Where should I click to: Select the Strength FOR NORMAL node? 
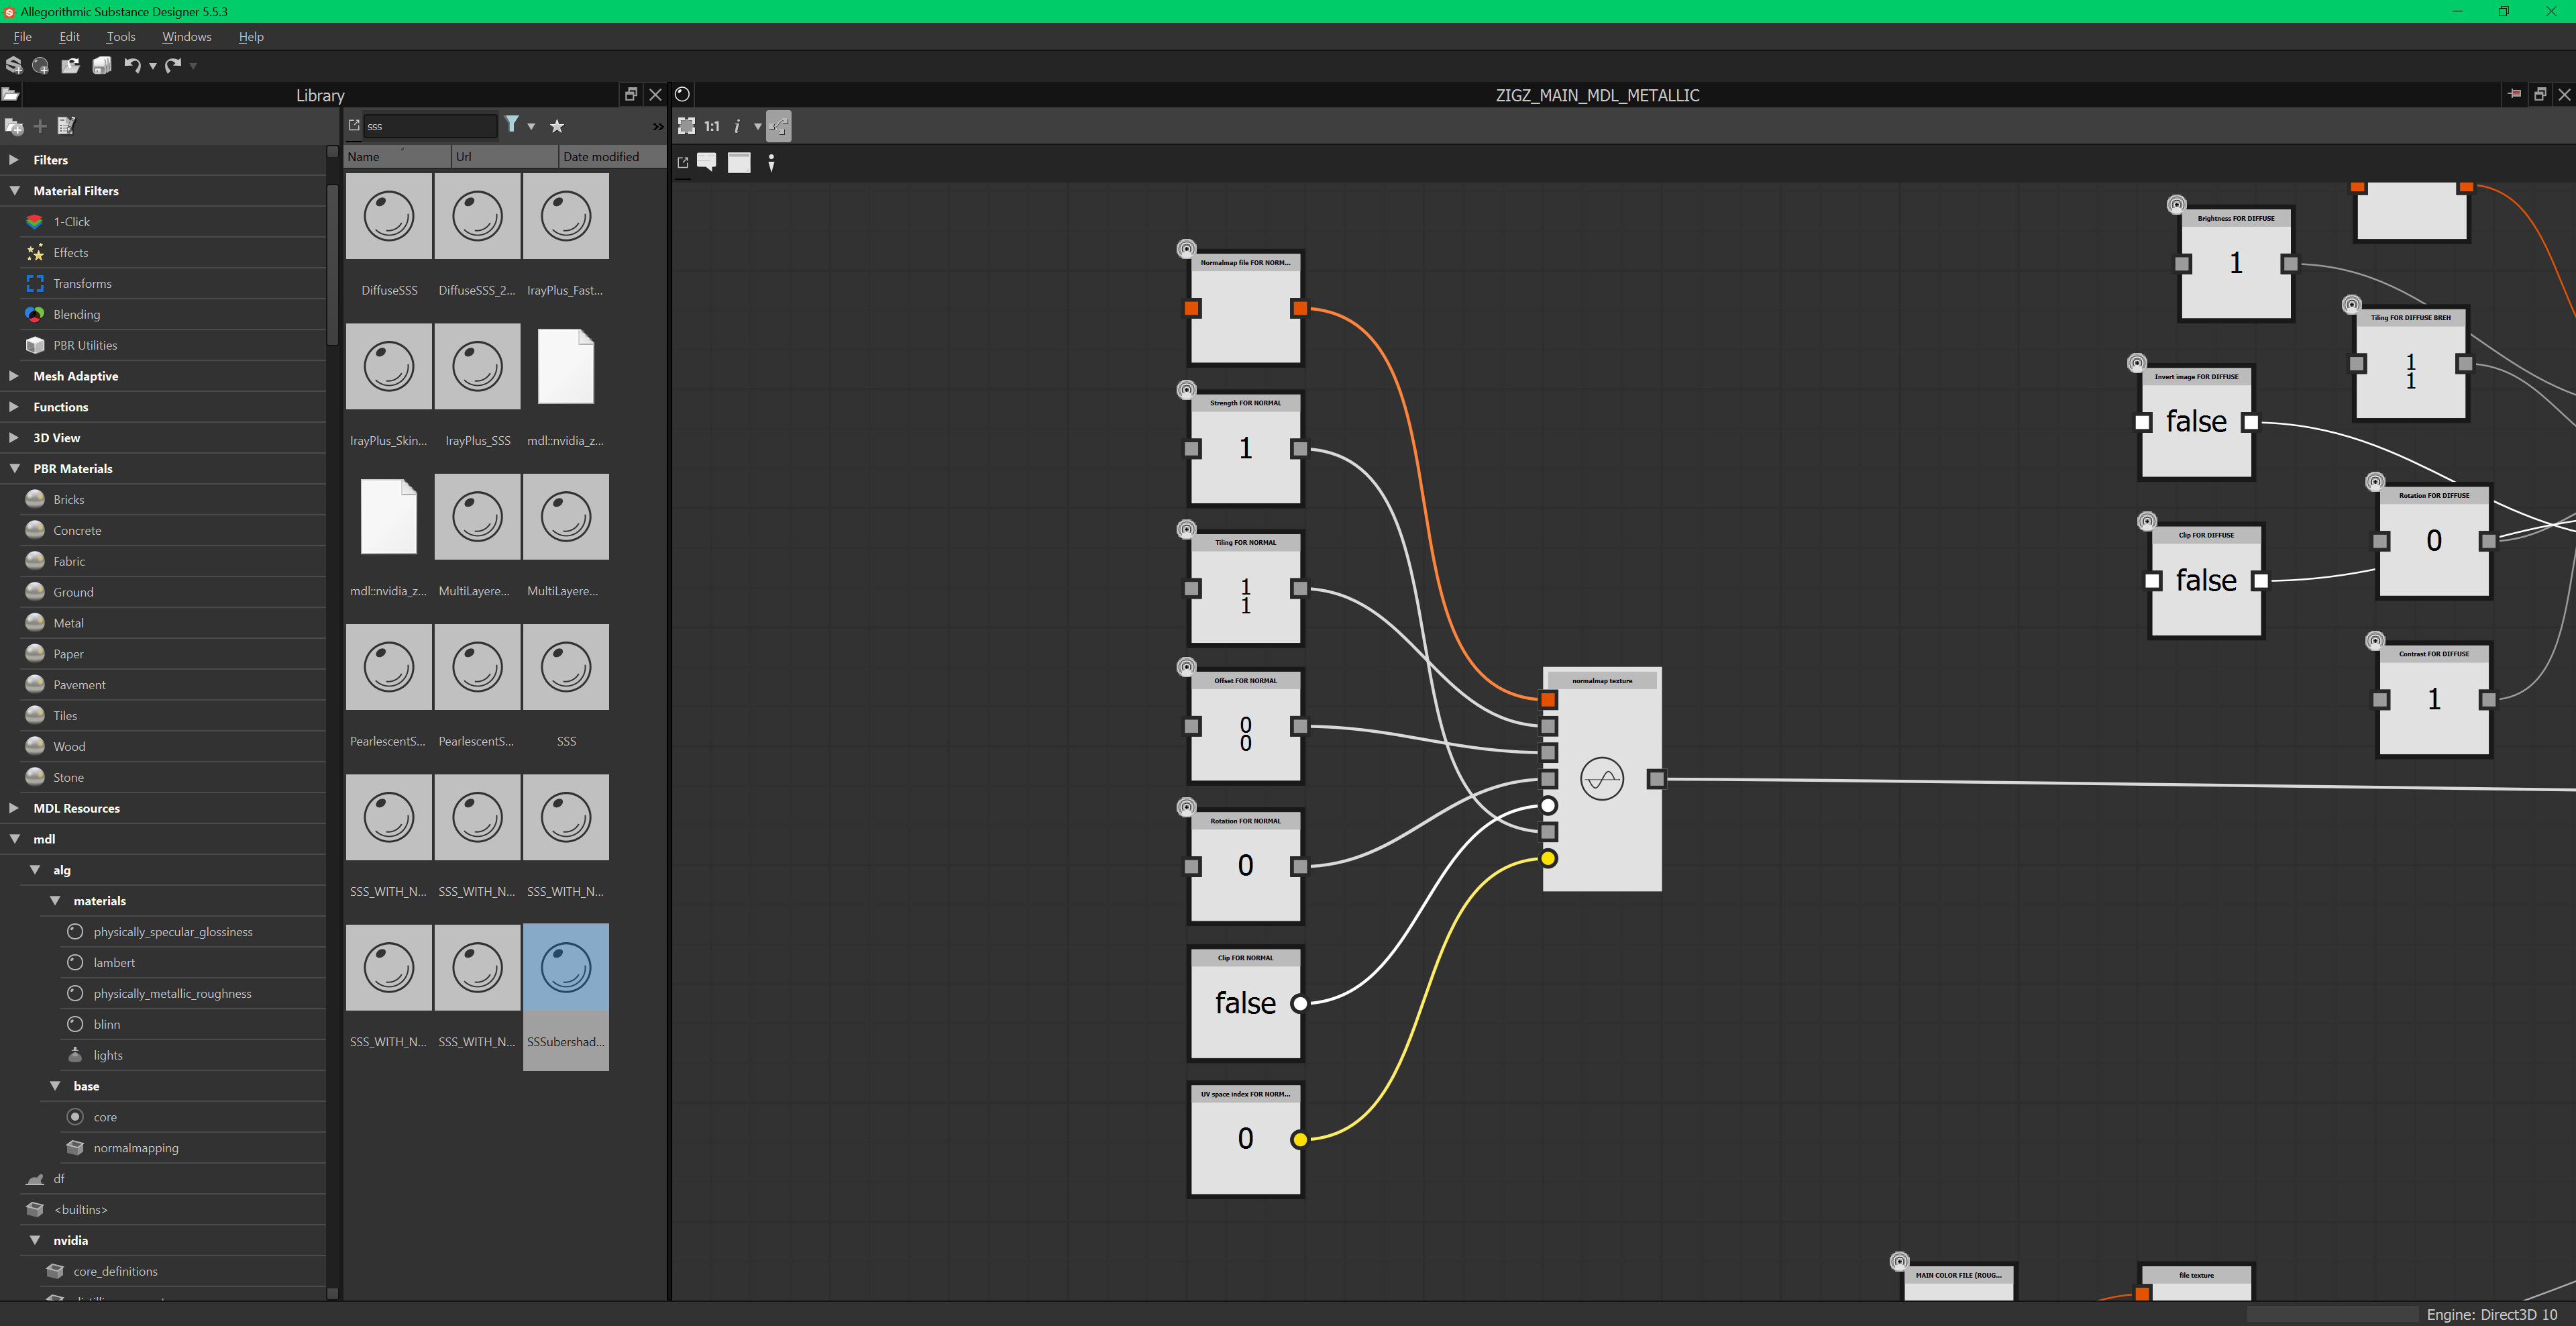coord(1245,448)
